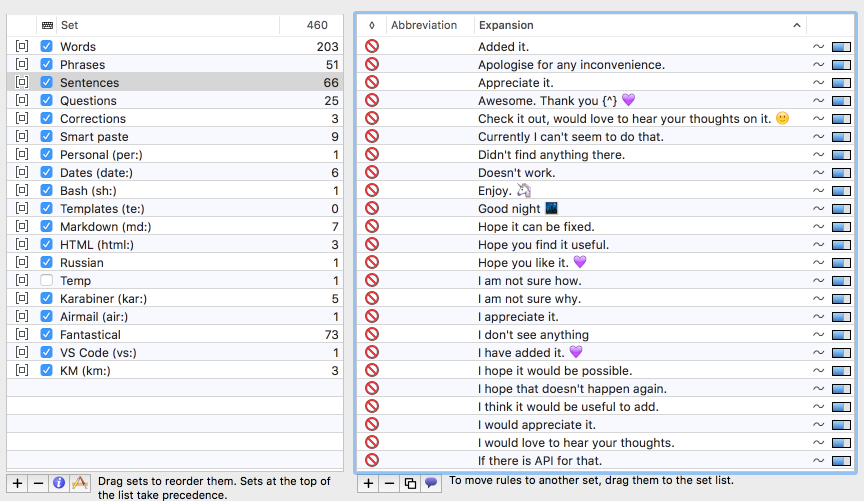Select the Karabiner (kar:) set row

[x=175, y=299]
